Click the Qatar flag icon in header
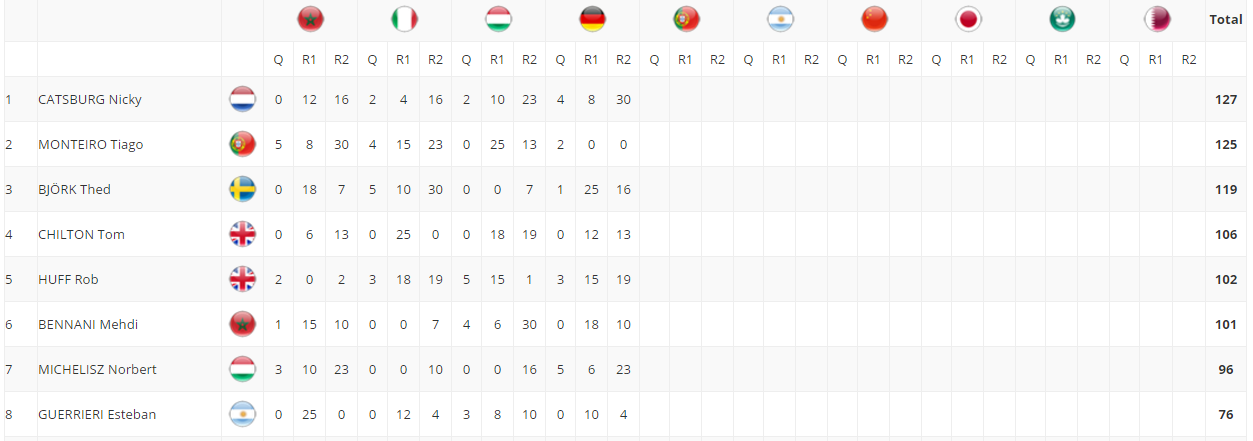This screenshot has height=441, width=1253. pyautogui.click(x=1156, y=19)
